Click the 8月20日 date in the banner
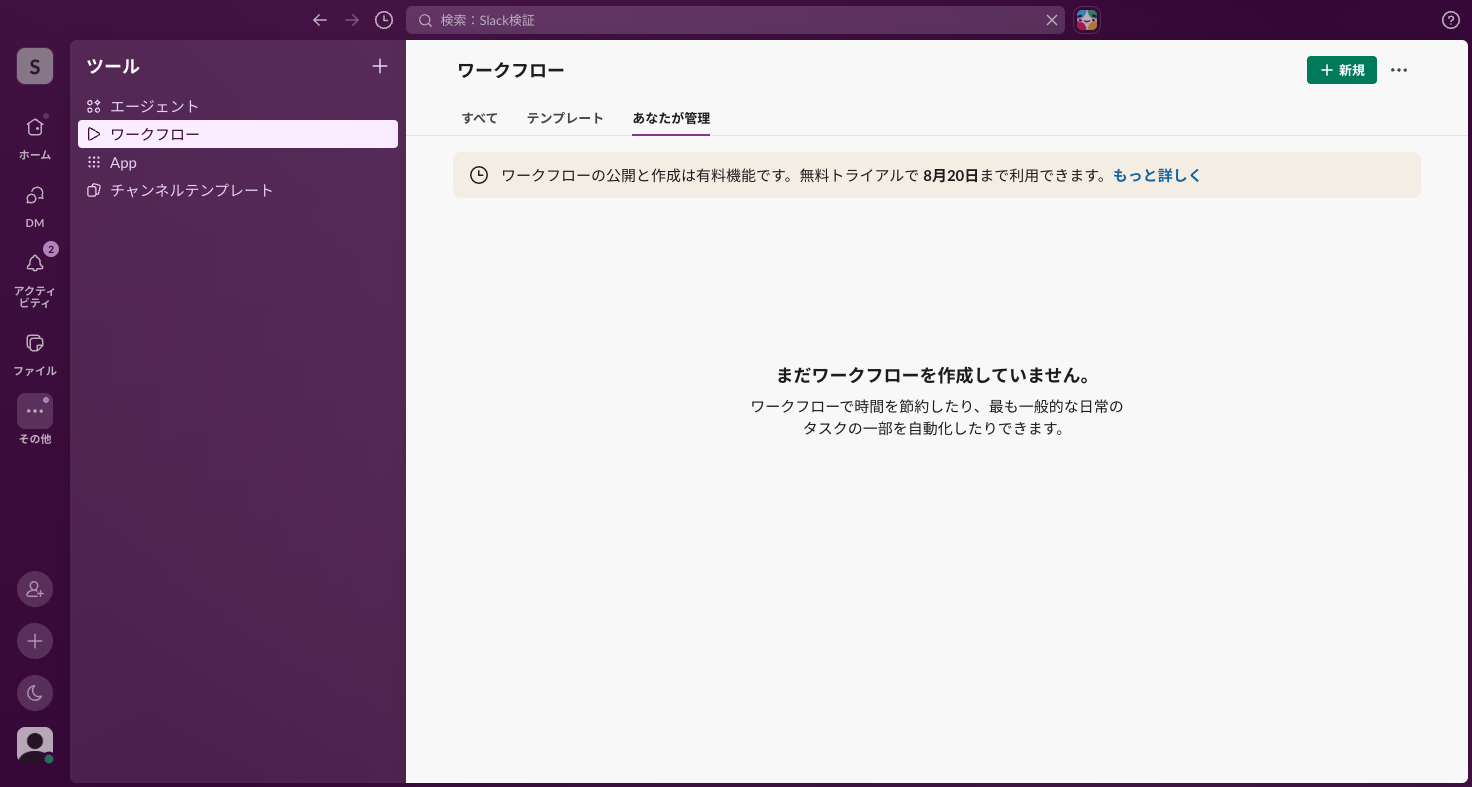 click(x=950, y=175)
